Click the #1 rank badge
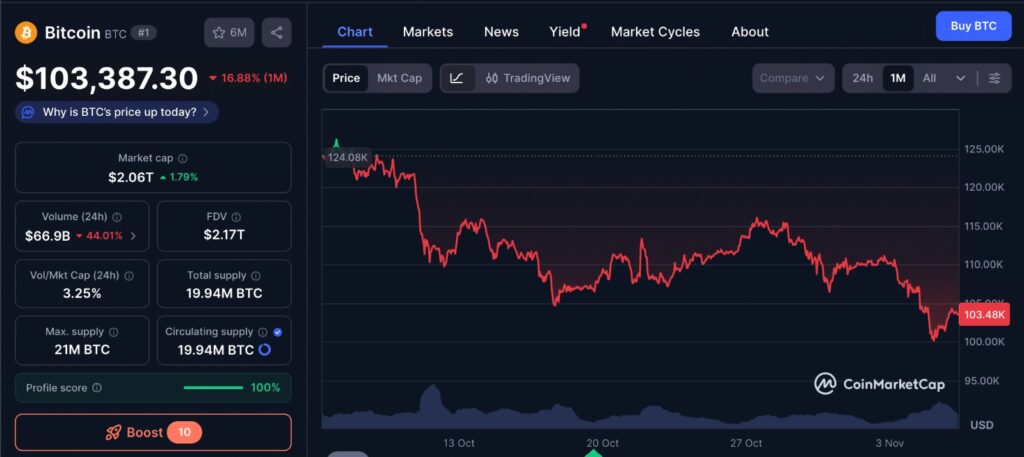 (144, 33)
